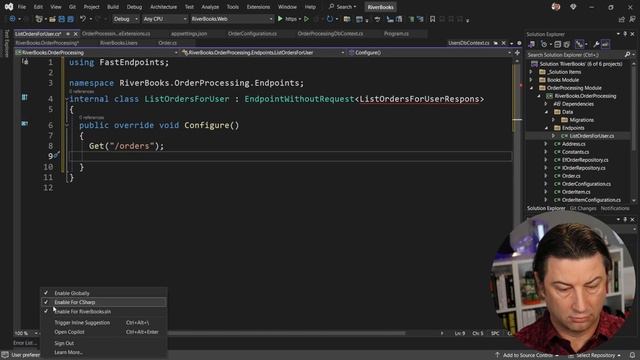The height and width of the screenshot is (360, 640).
Task: Click the override glyph beside line 6
Action: pos(24,123)
